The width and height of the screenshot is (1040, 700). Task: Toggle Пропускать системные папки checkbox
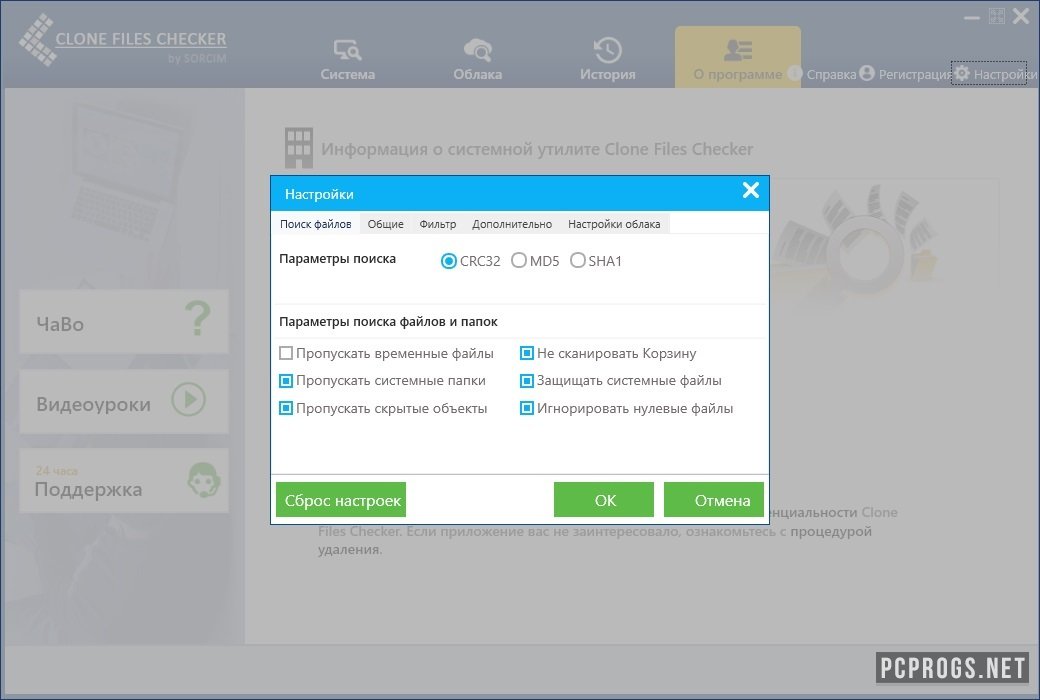click(286, 381)
